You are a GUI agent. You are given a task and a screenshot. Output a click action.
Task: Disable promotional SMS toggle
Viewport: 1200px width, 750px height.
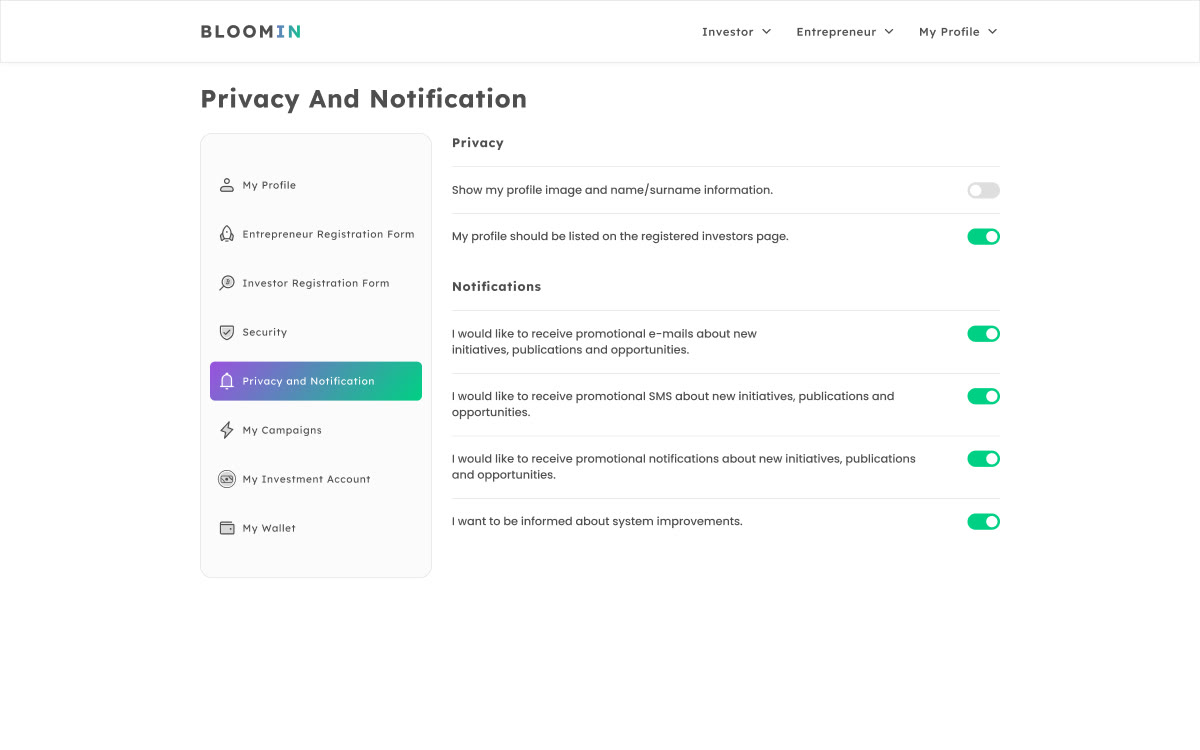[x=983, y=396]
